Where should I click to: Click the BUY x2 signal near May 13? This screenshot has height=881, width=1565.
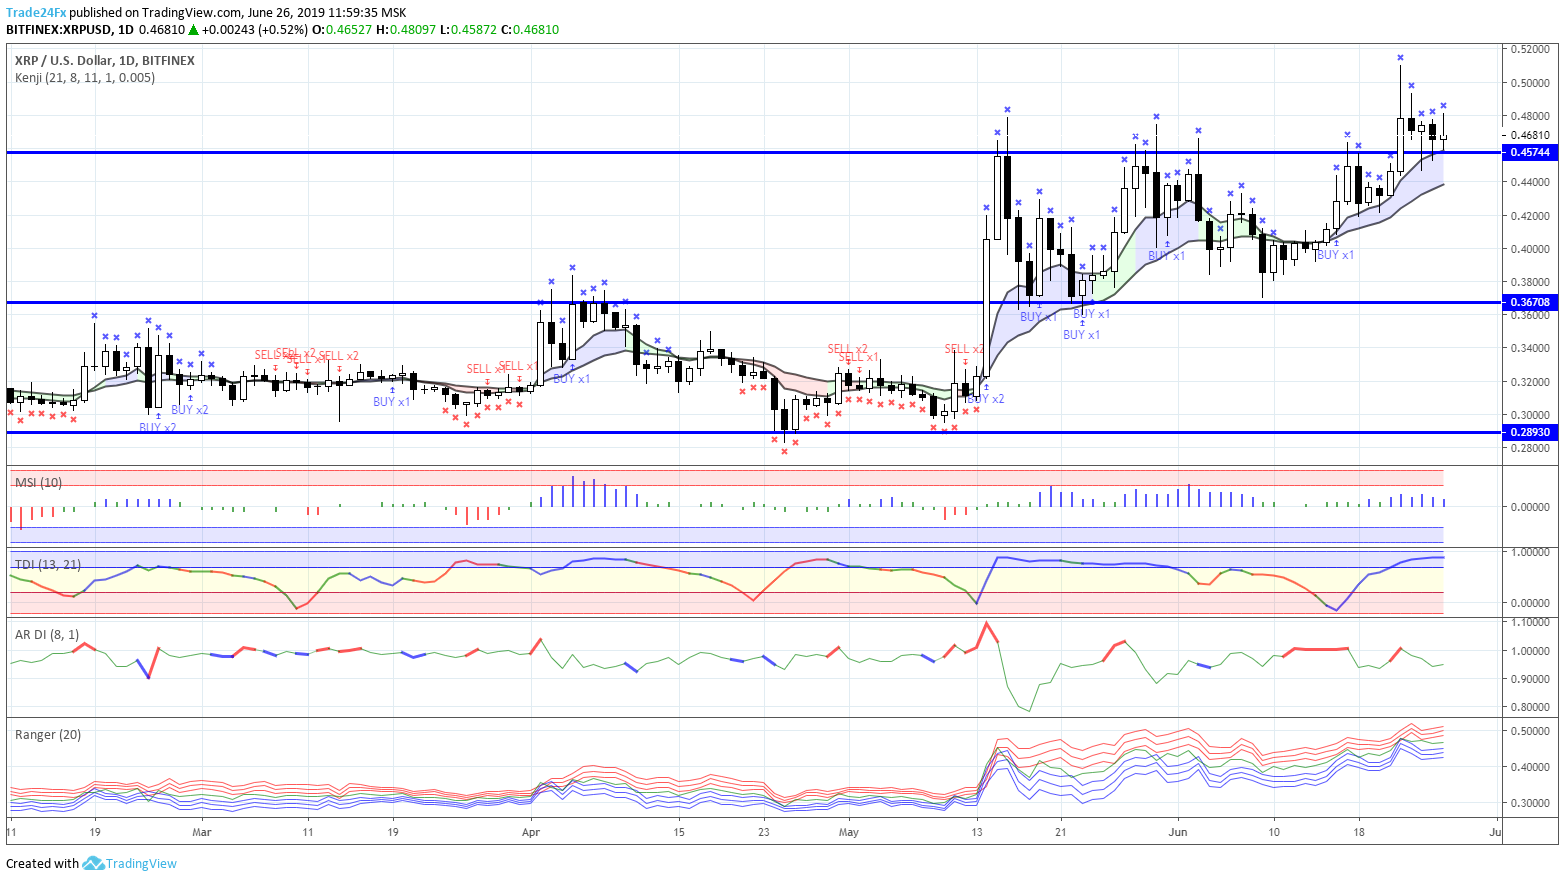pos(986,398)
